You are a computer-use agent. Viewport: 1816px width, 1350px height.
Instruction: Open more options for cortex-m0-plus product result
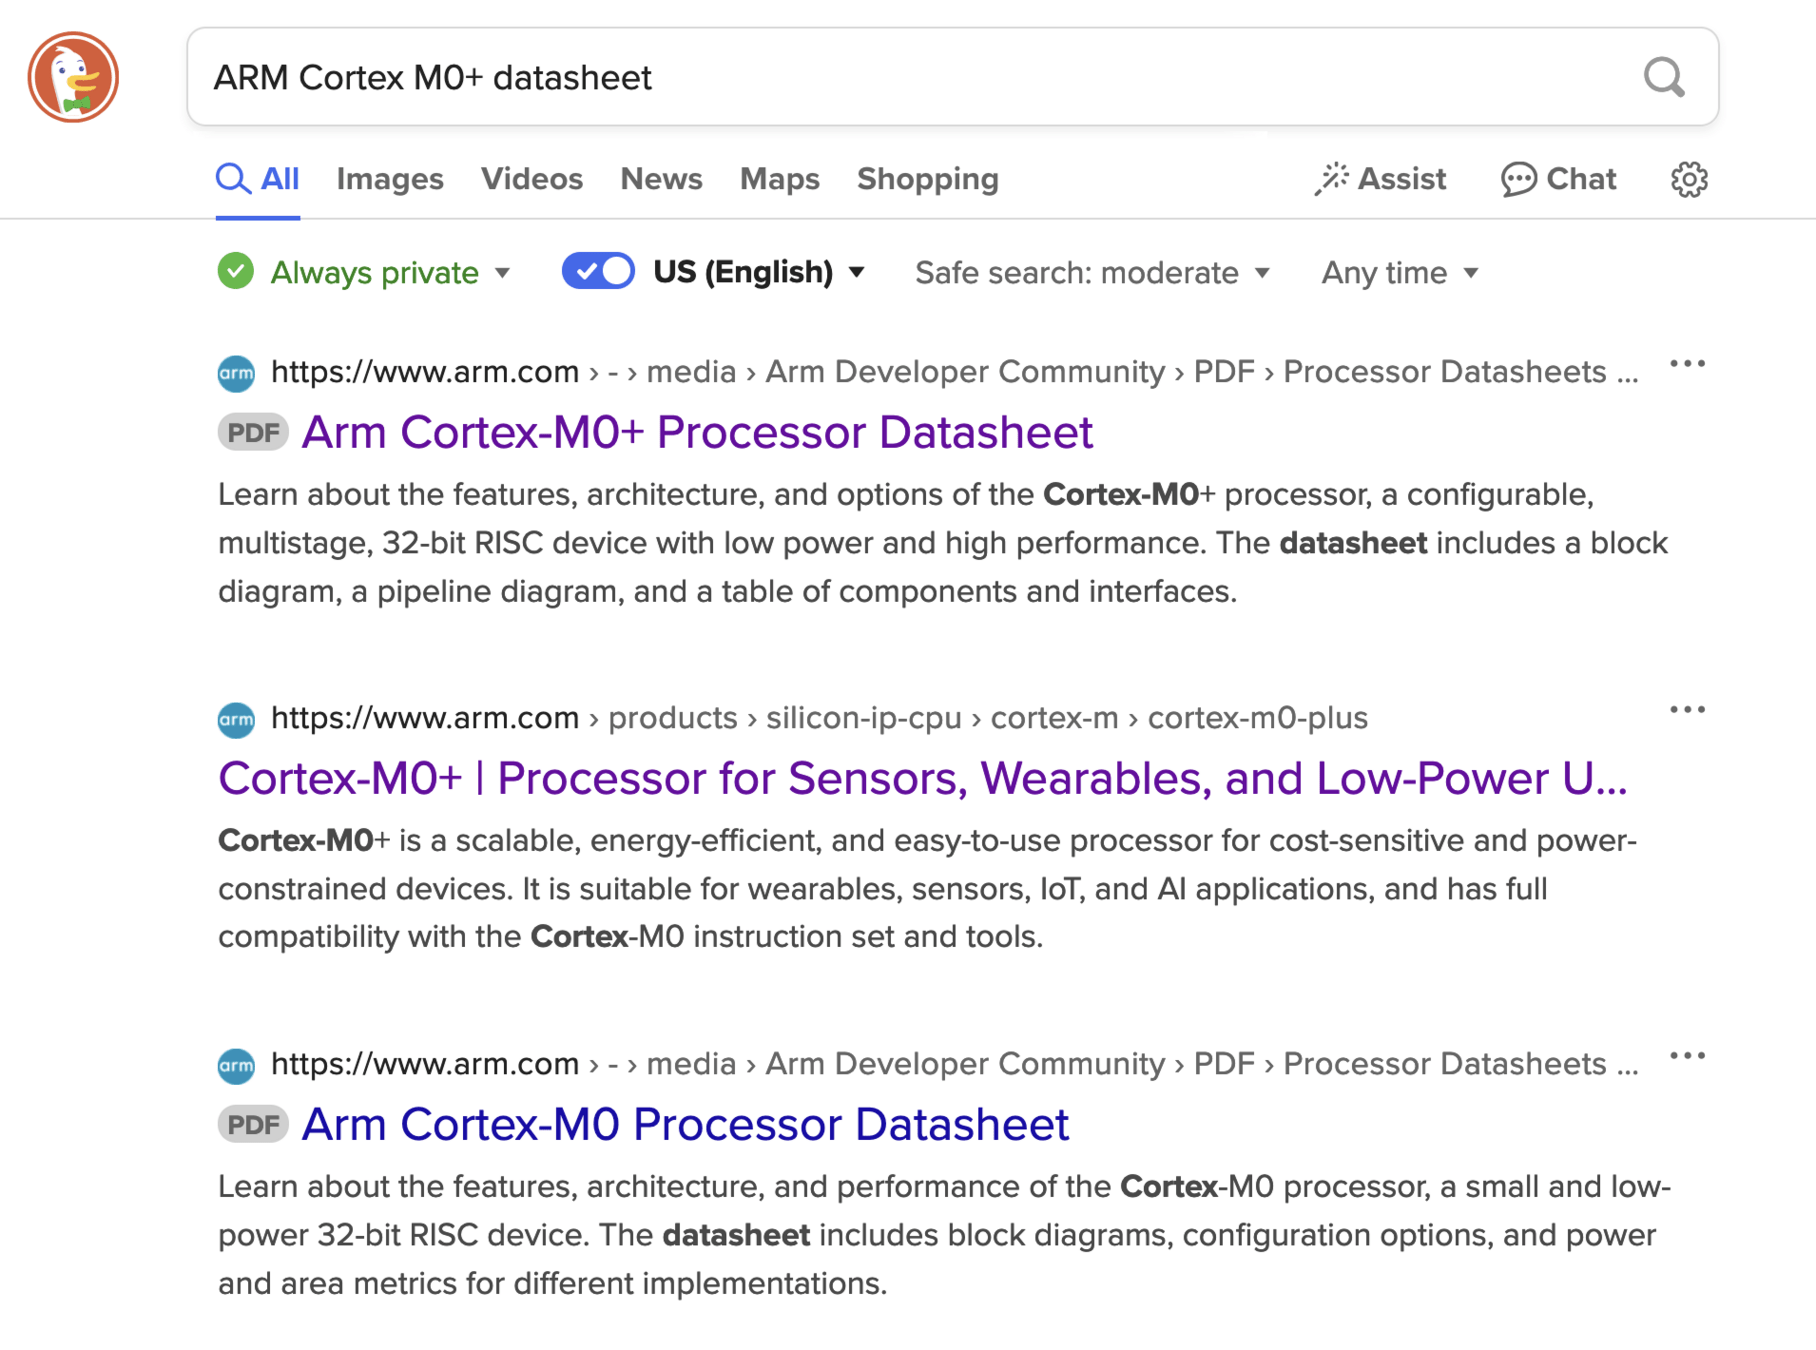pos(1687,710)
